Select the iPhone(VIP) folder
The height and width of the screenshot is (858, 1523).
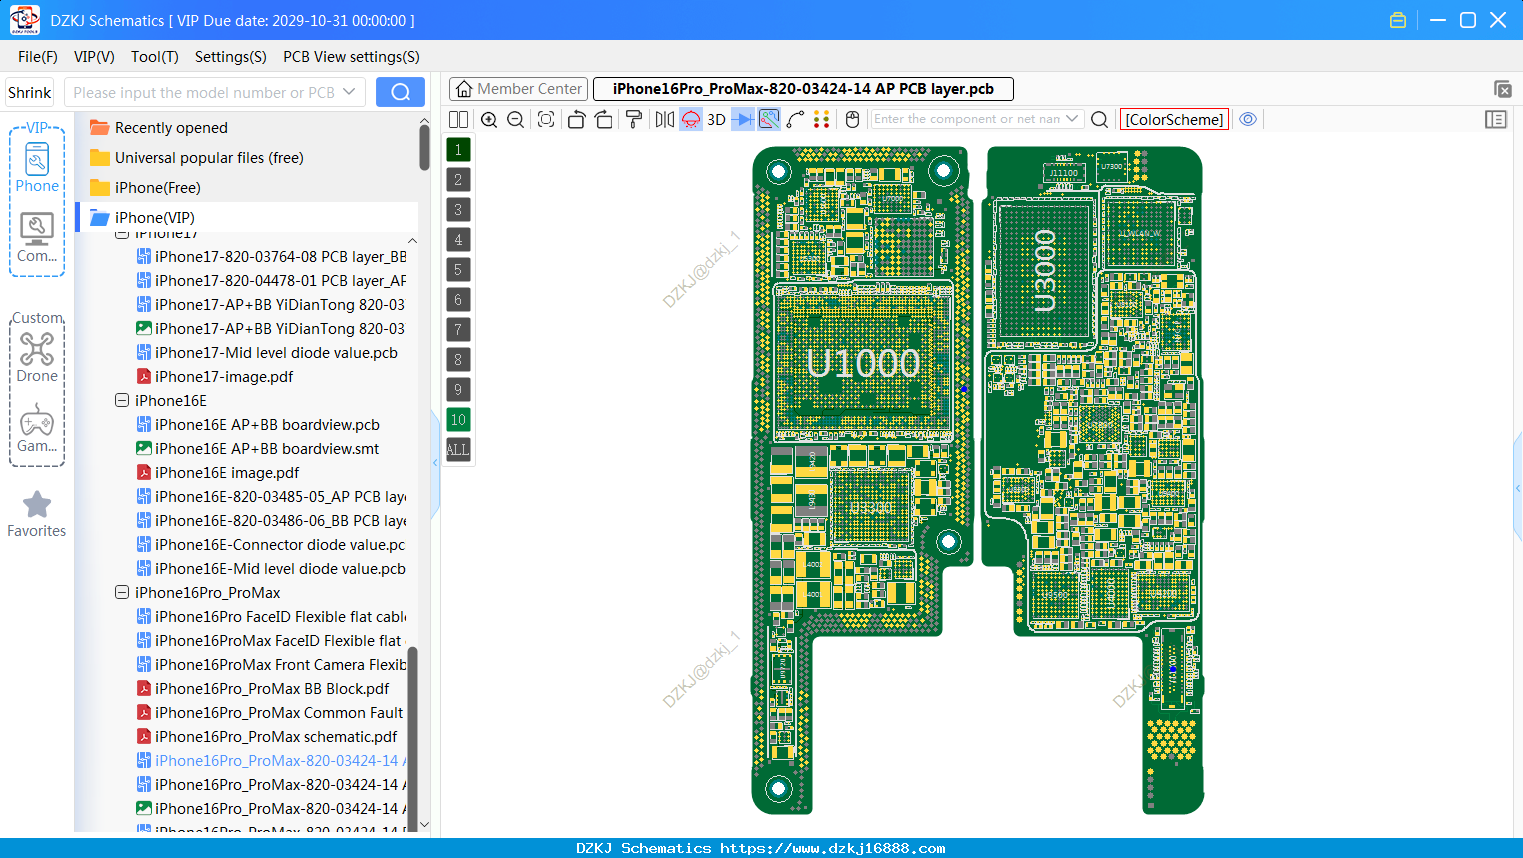coord(247,218)
